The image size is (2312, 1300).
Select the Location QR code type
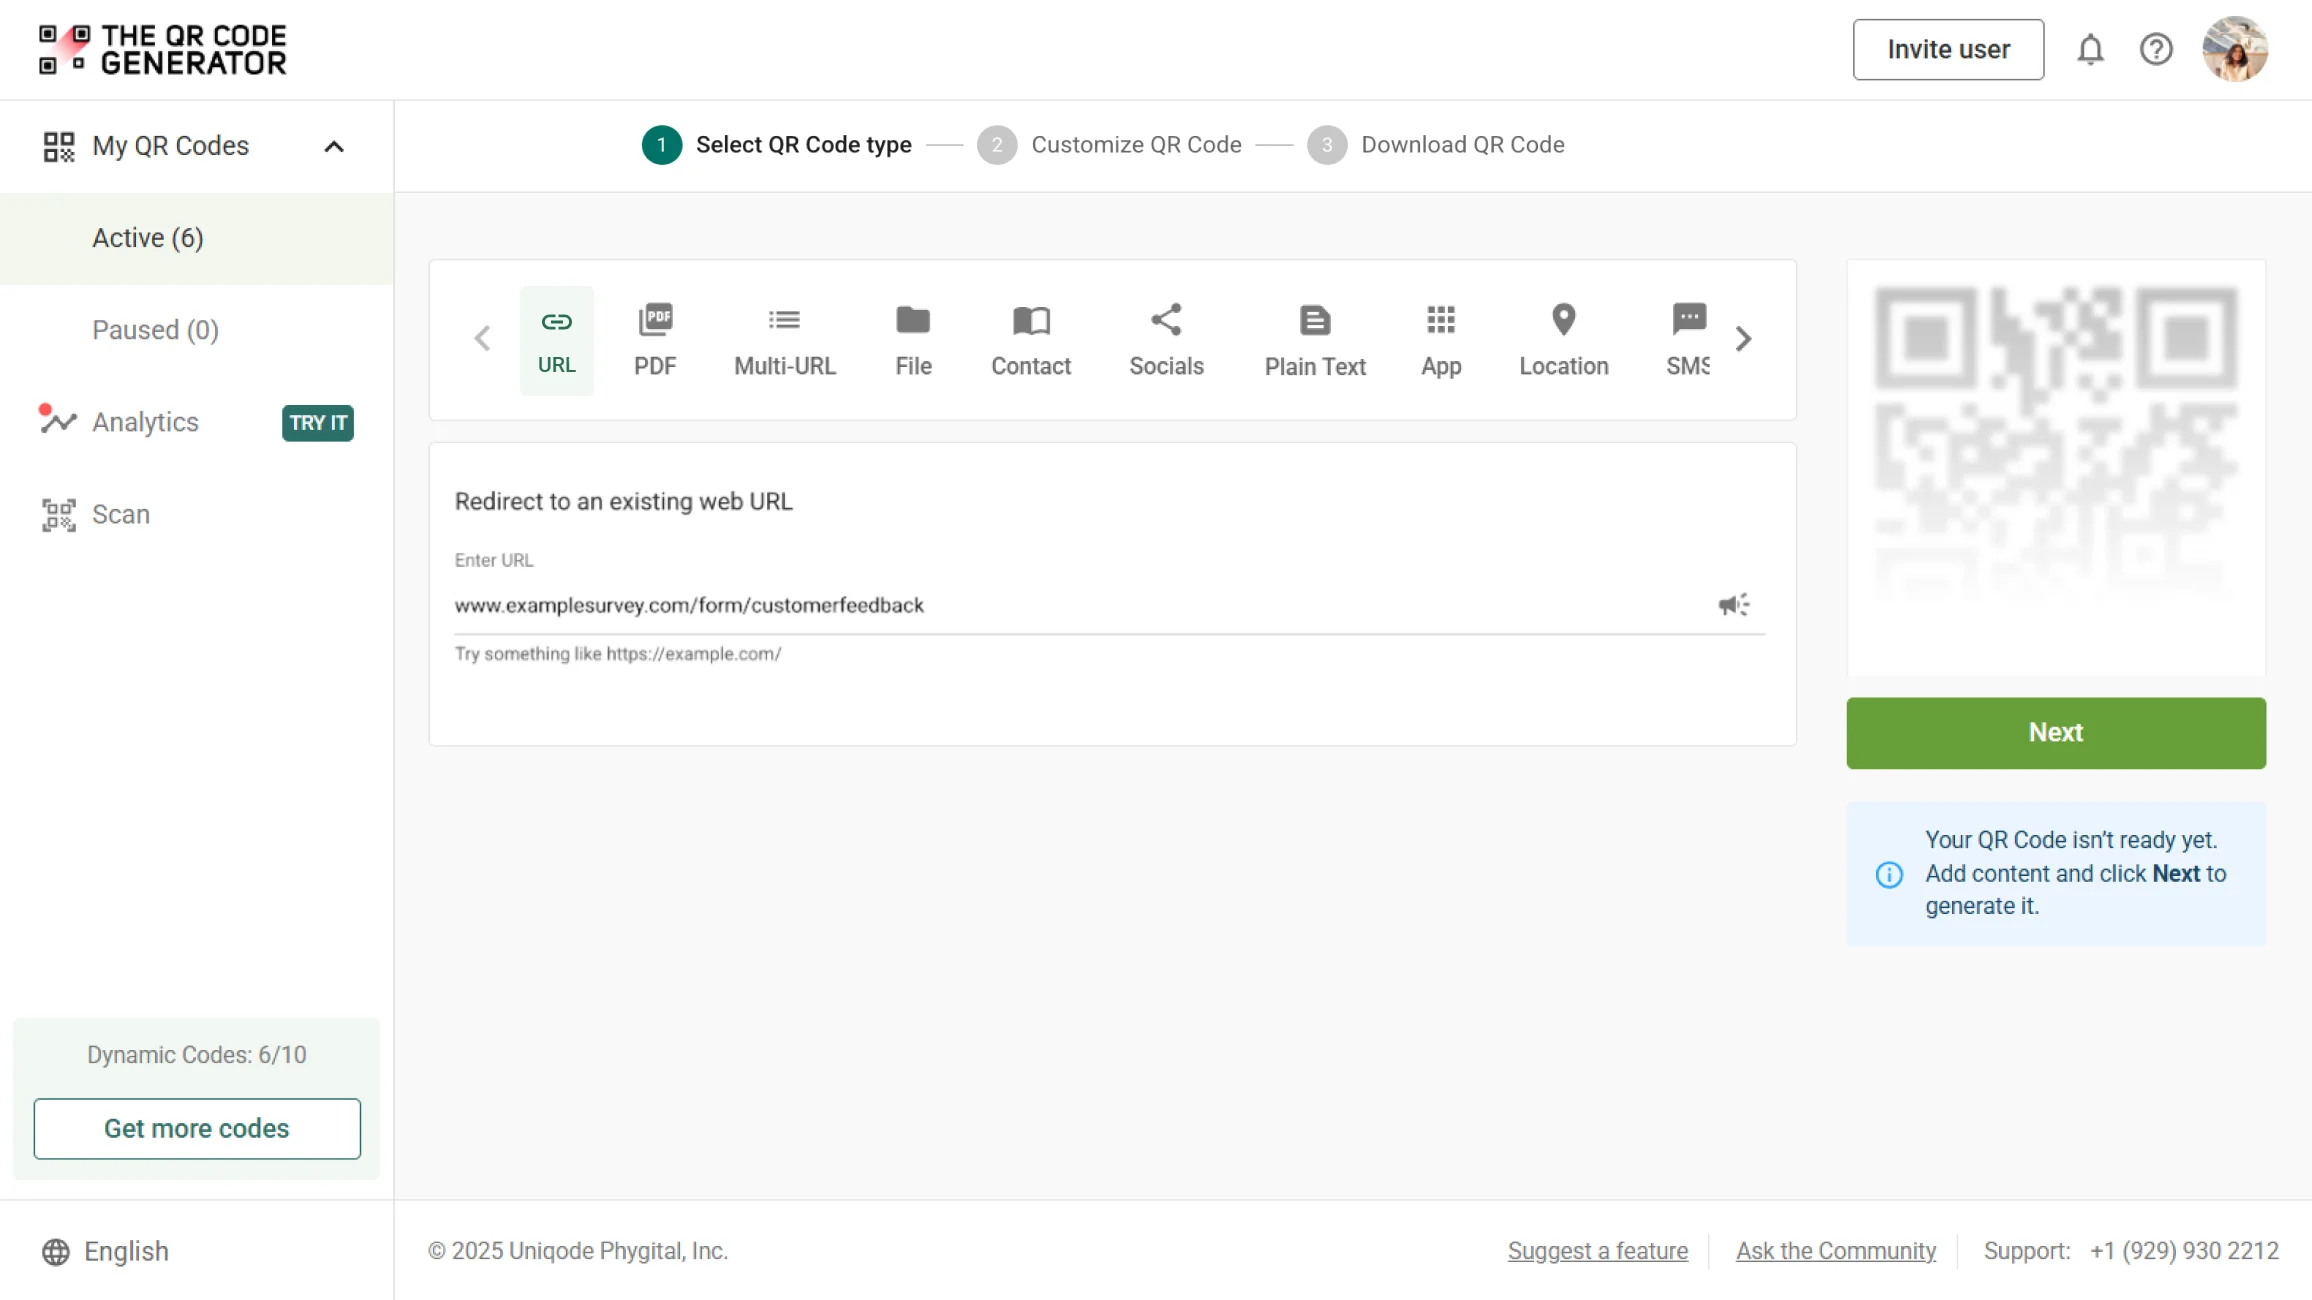click(1563, 340)
